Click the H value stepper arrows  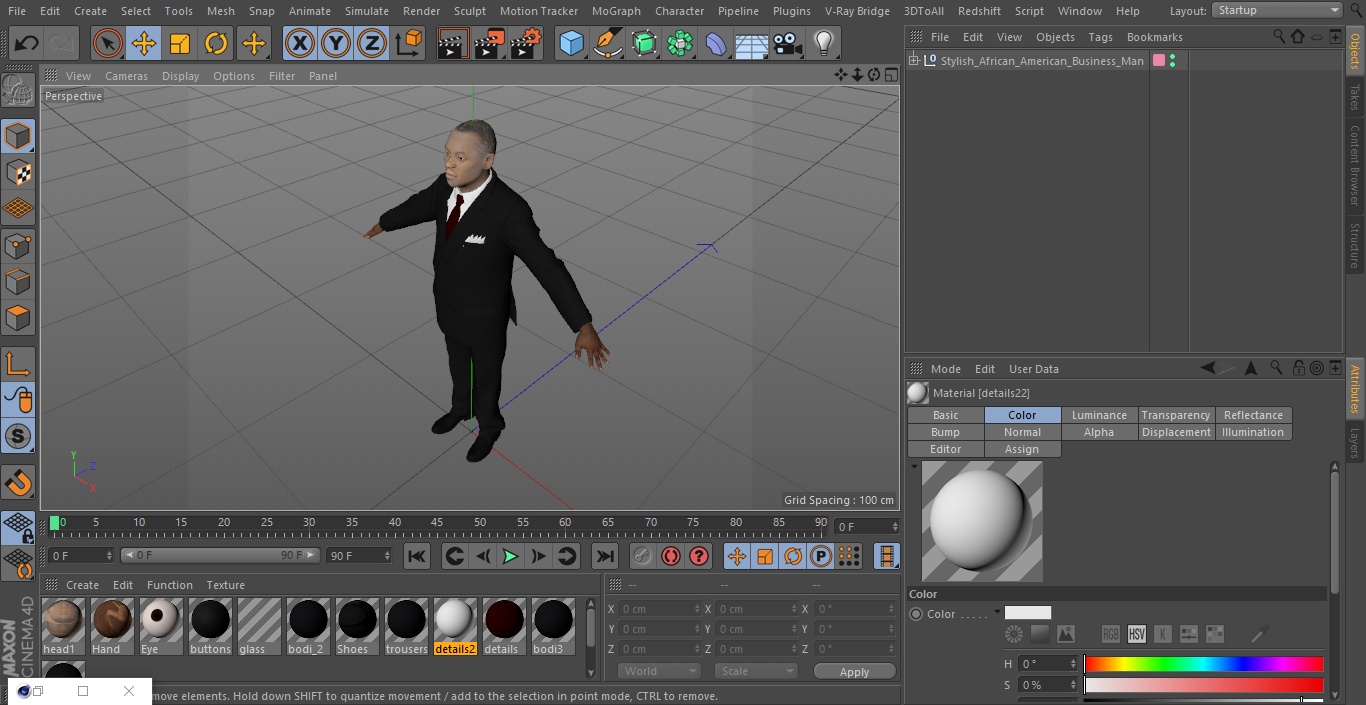click(1073, 664)
